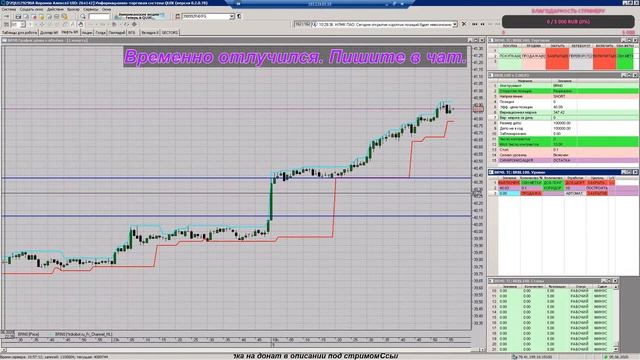Click the floppy disk save icon
The height and width of the screenshot is (360, 640).
coord(18,16)
